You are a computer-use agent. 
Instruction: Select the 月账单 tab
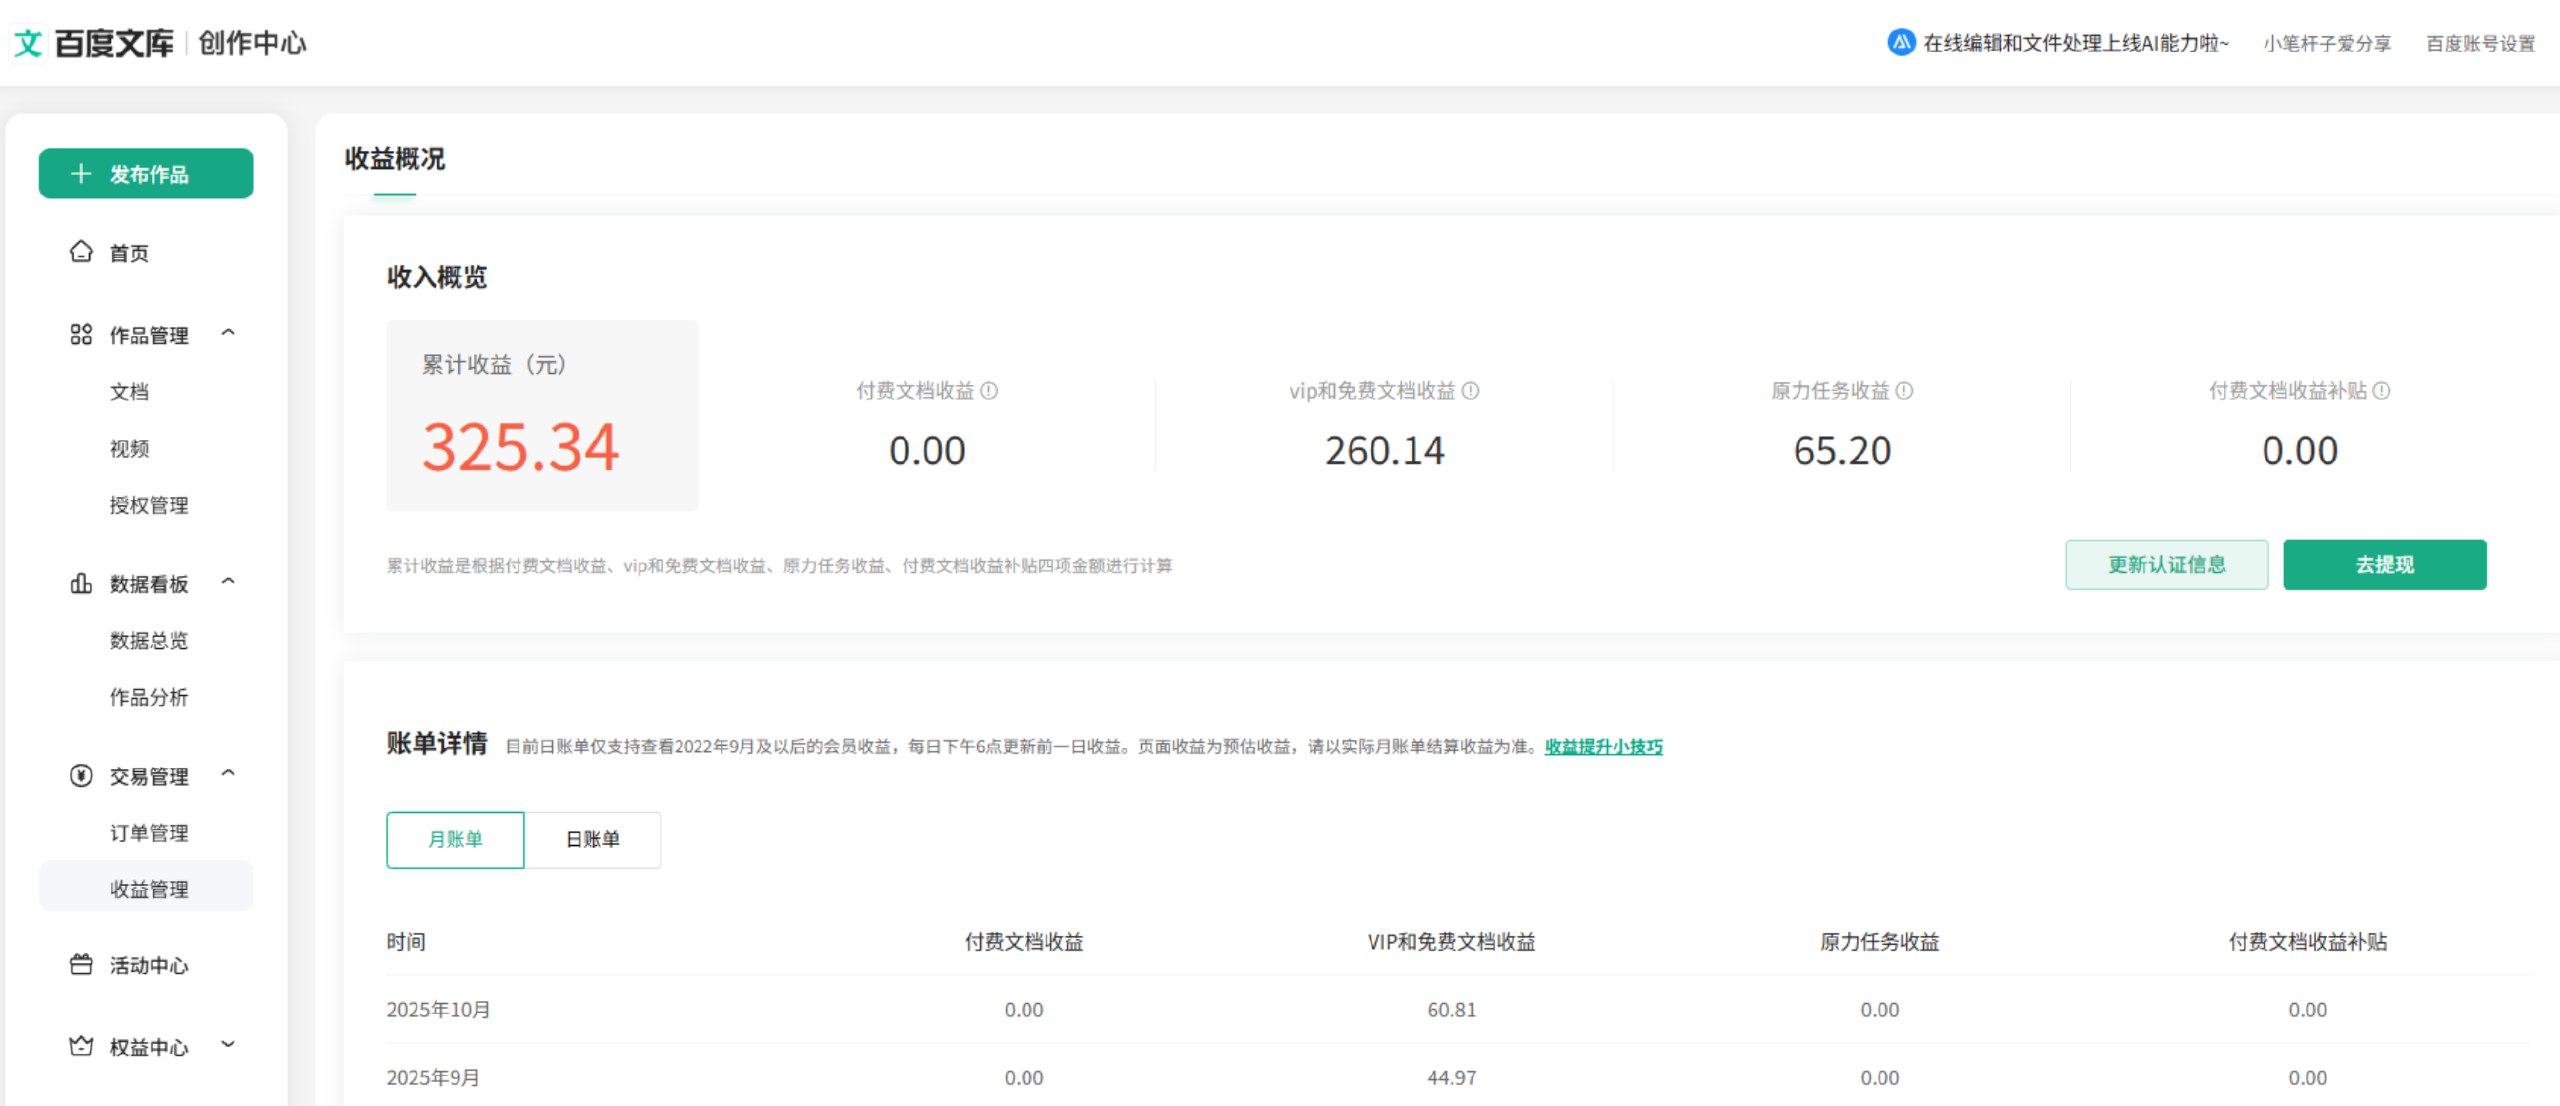(455, 840)
